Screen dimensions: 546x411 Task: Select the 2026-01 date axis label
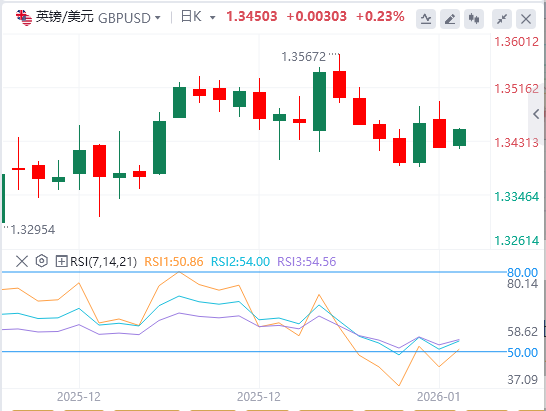pyautogui.click(x=438, y=397)
